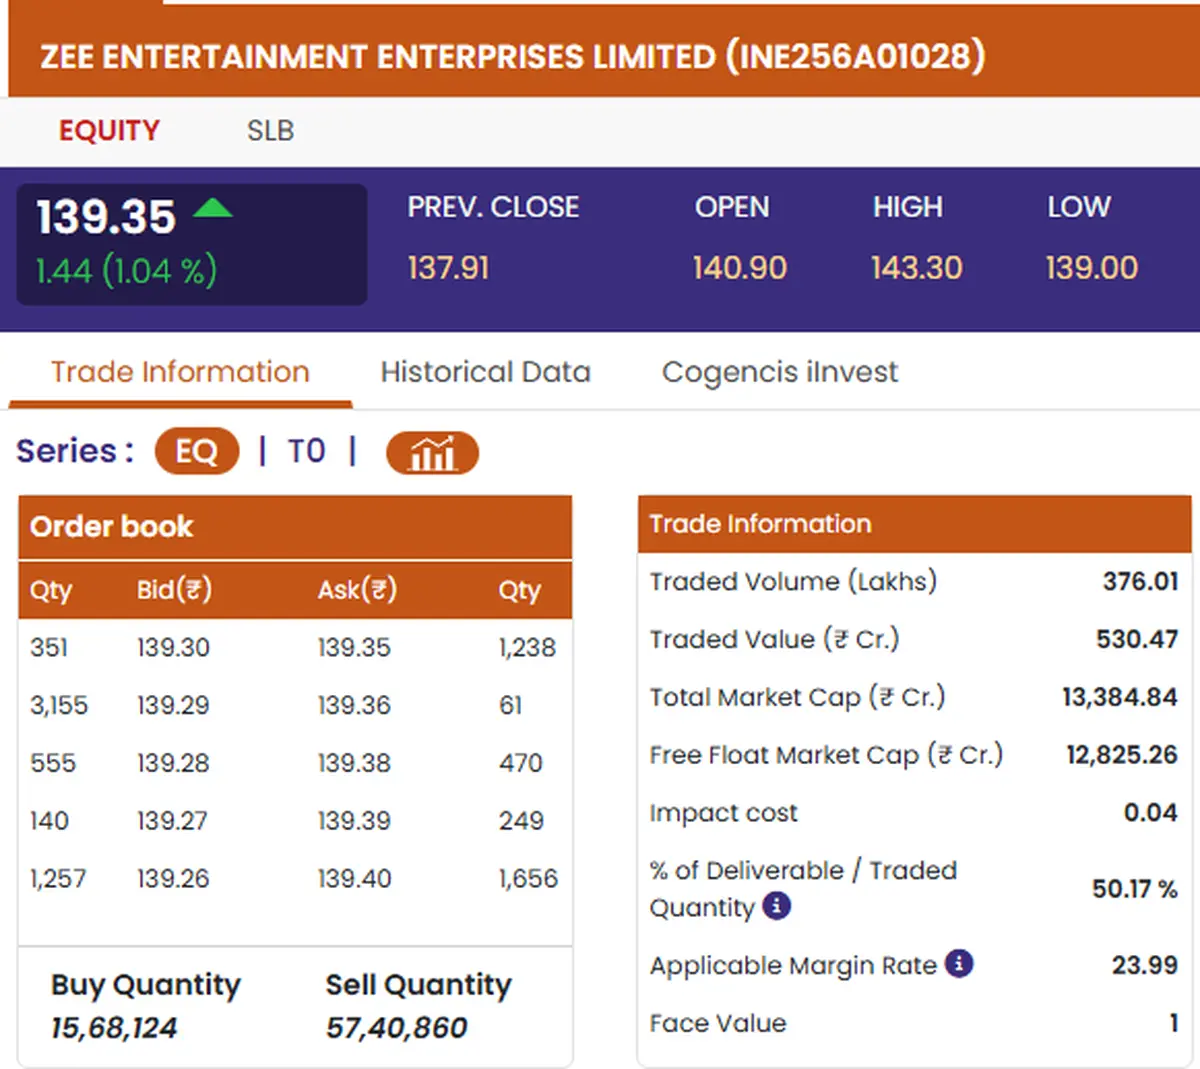Click the open price 140.90
The width and height of the screenshot is (1200, 1069).
(x=740, y=268)
